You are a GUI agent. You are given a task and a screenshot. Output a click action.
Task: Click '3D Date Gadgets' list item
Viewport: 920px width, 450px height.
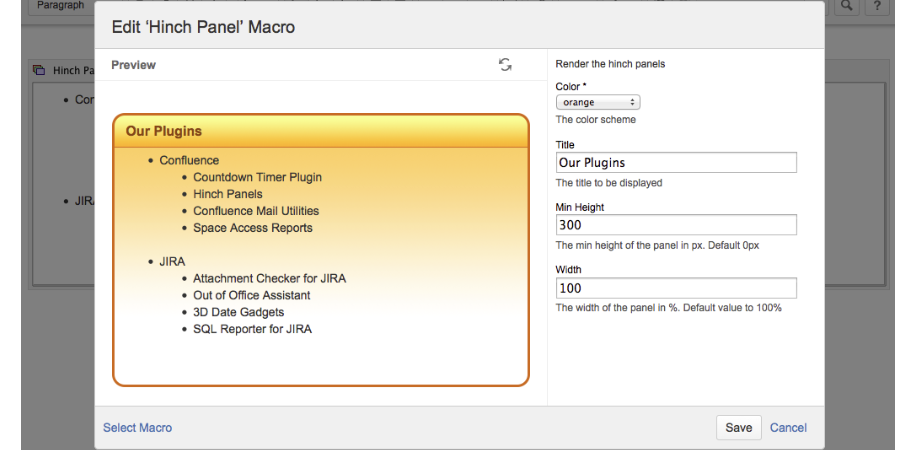(x=238, y=313)
